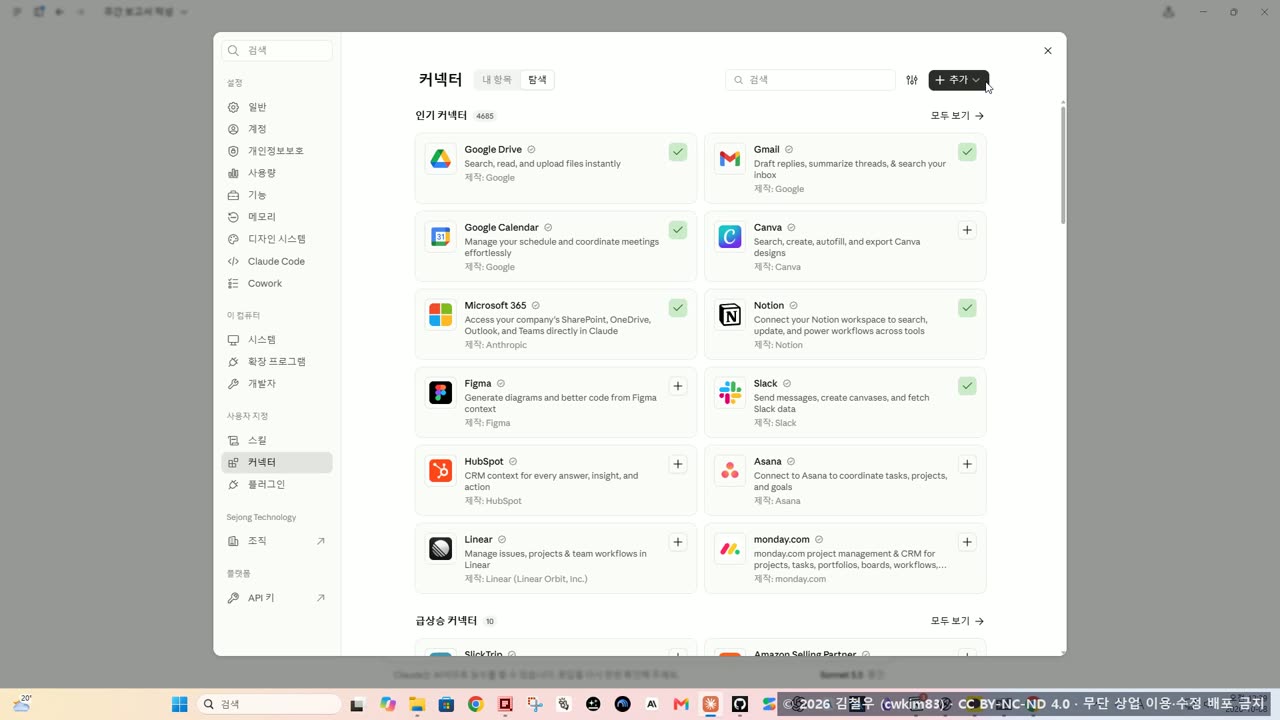This screenshot has height=720, width=1280.
Task: Click 모두 보기 for 급상승 커넥터
Action: 957,621
